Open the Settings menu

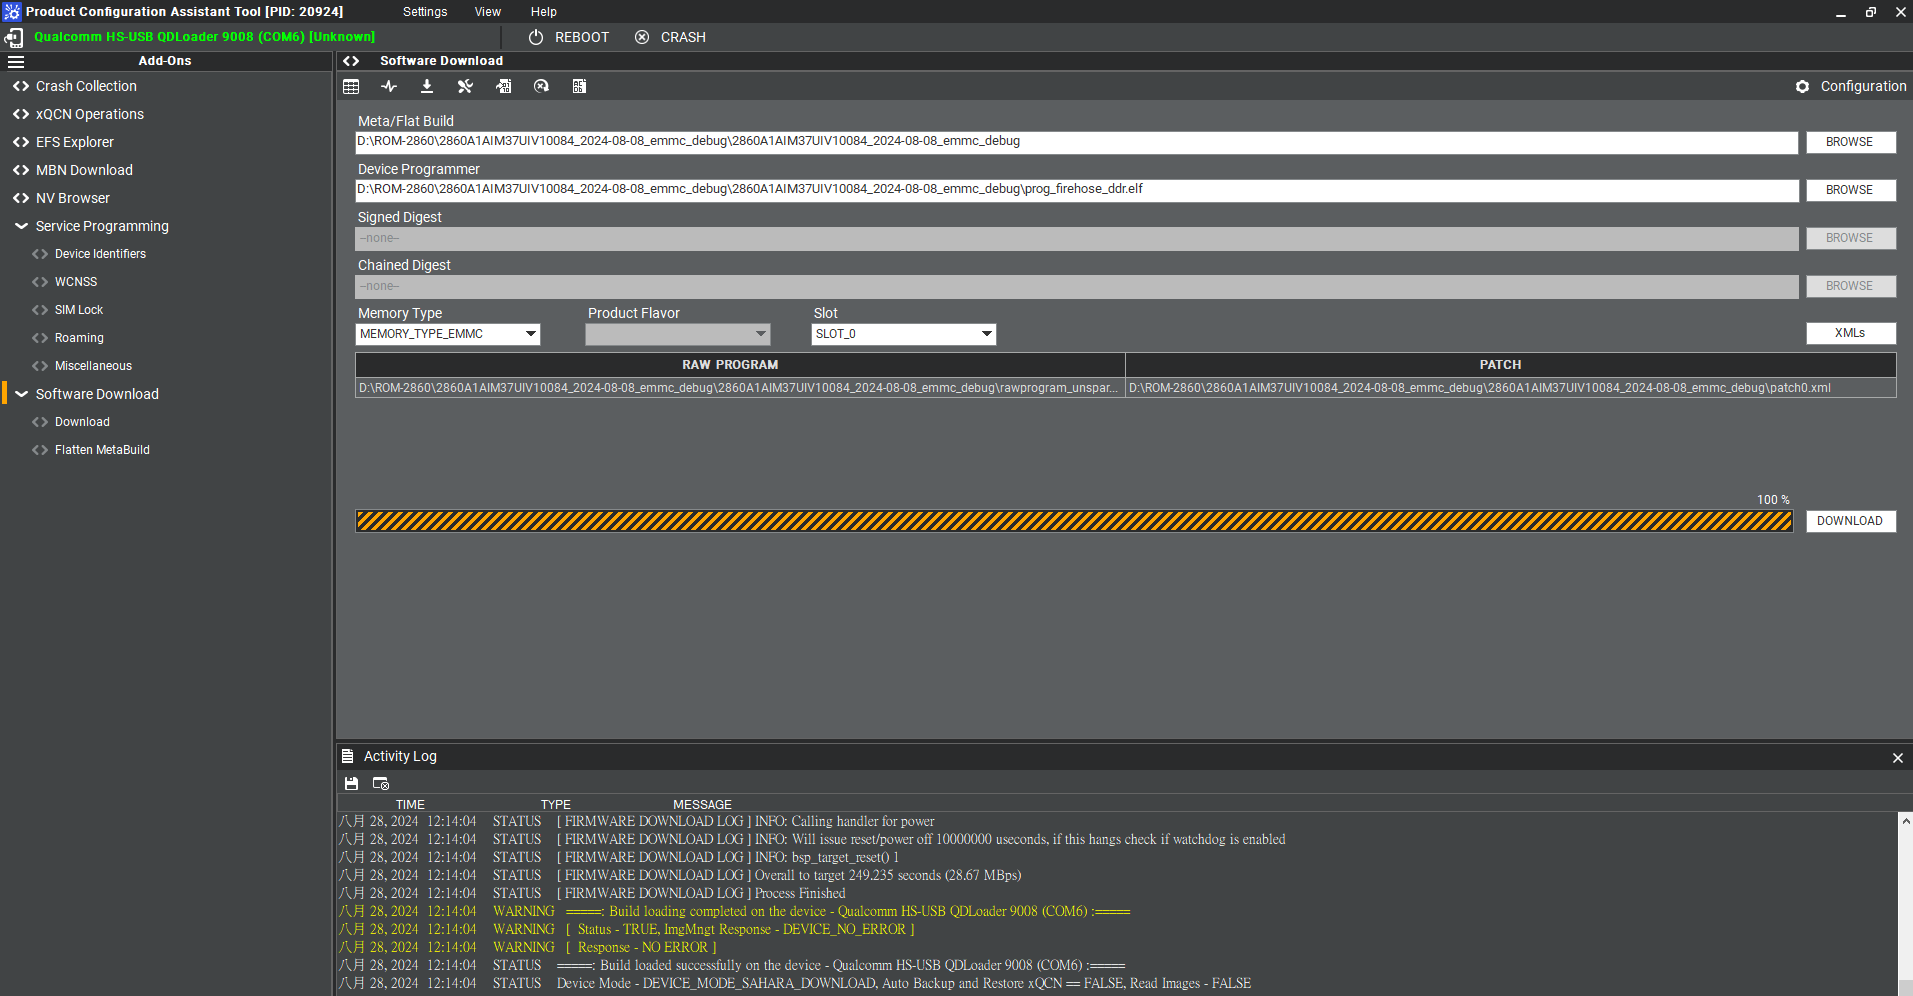click(x=425, y=12)
